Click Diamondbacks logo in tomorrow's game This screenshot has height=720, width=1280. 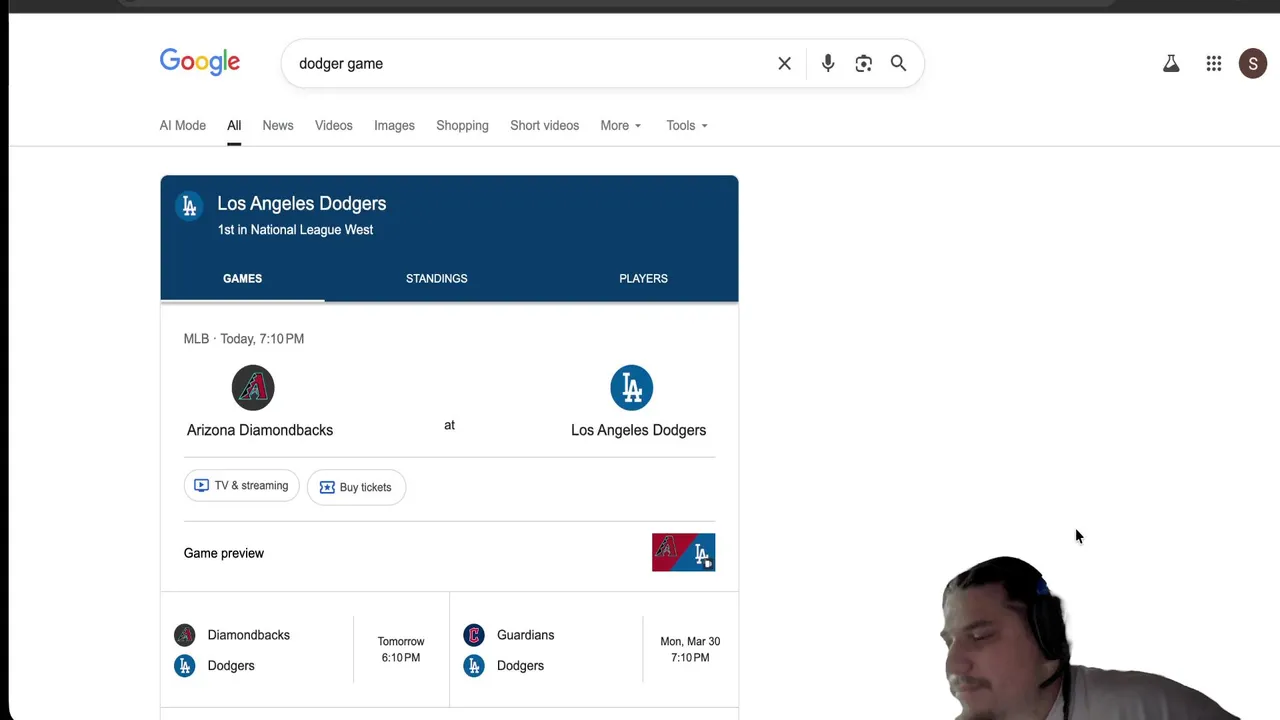pos(185,635)
